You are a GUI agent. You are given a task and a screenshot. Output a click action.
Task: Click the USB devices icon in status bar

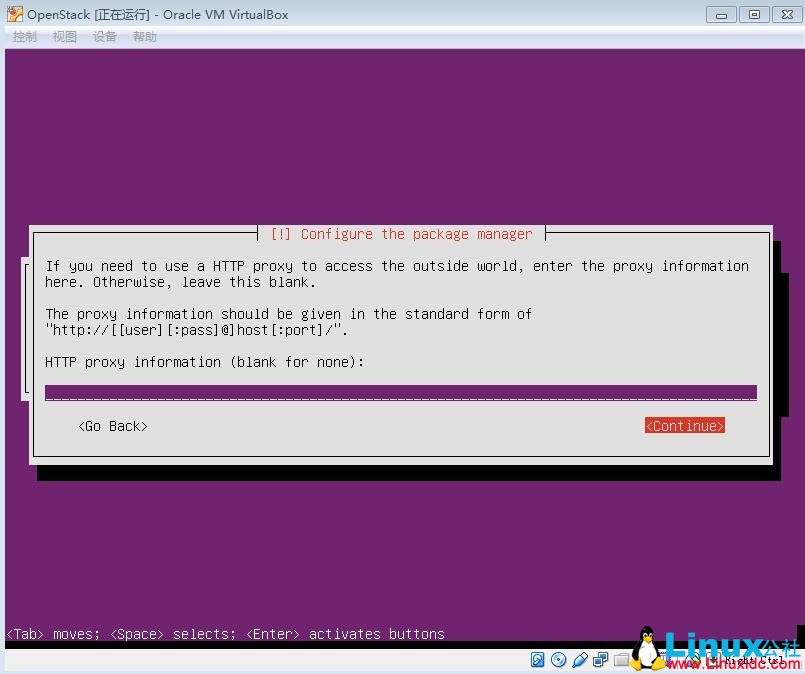tap(579, 660)
